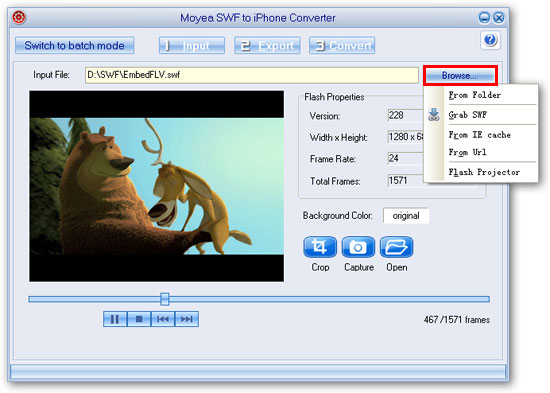Go to step 3 Convert
Screen dimensions: 550x393
pyautogui.click(x=342, y=46)
